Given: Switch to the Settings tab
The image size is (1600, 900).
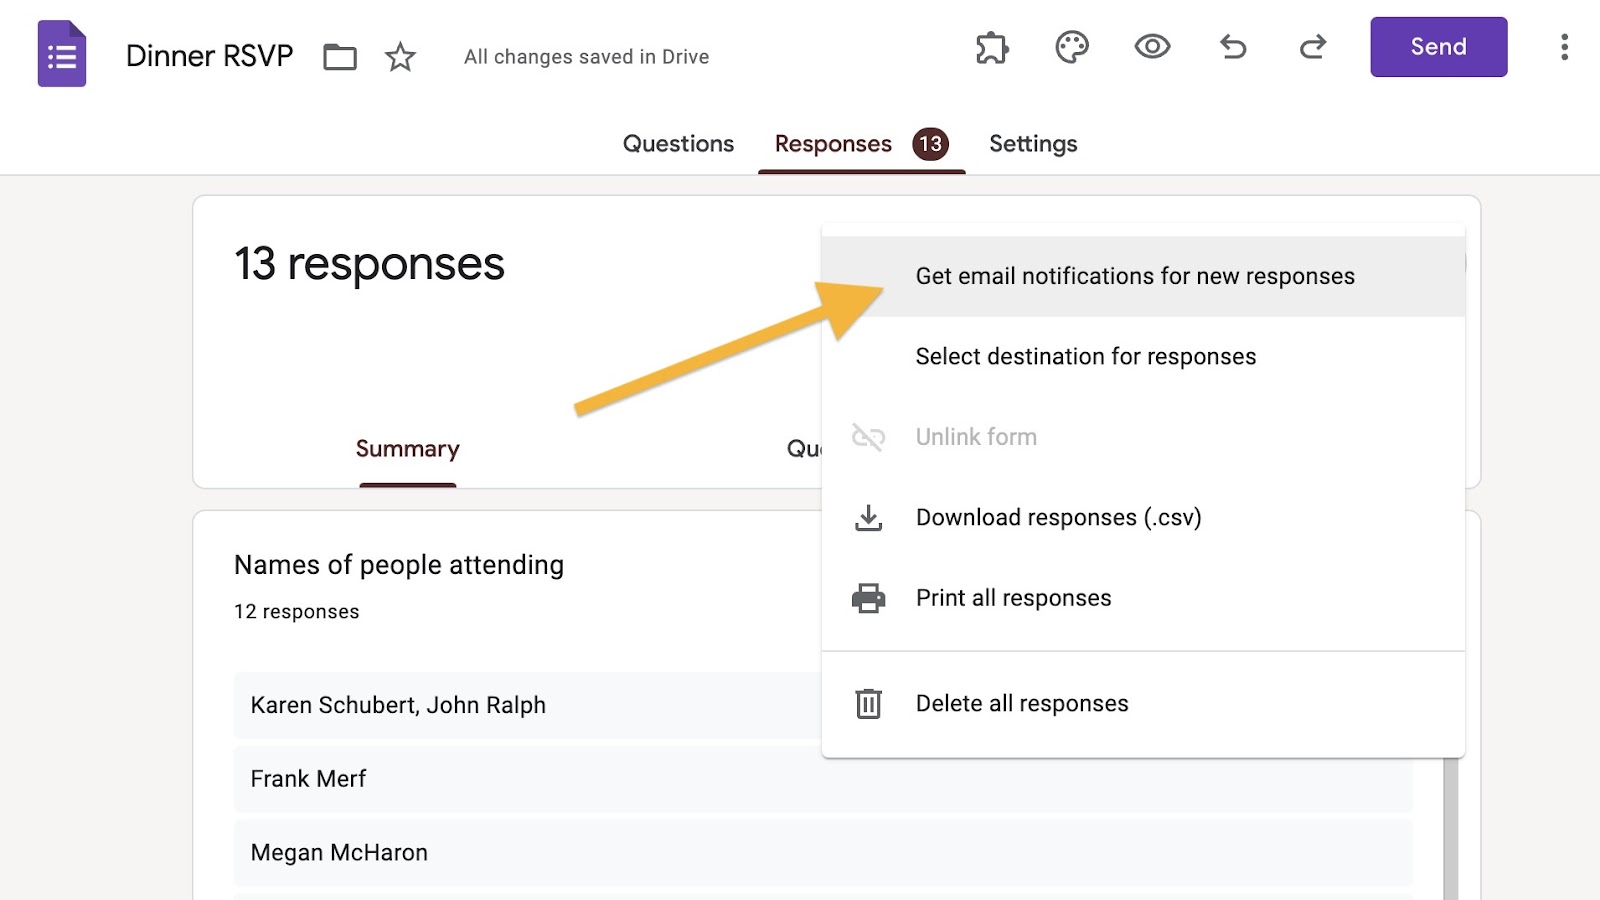Looking at the screenshot, I should (1033, 144).
